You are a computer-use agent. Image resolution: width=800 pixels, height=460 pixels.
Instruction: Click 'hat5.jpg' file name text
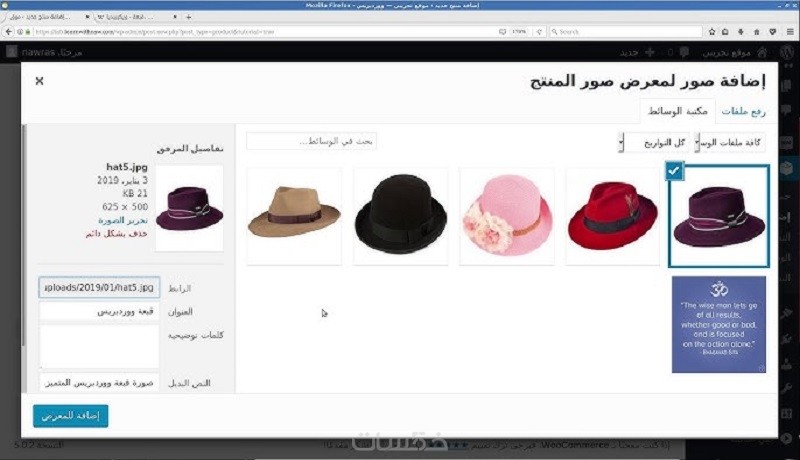click(x=127, y=166)
